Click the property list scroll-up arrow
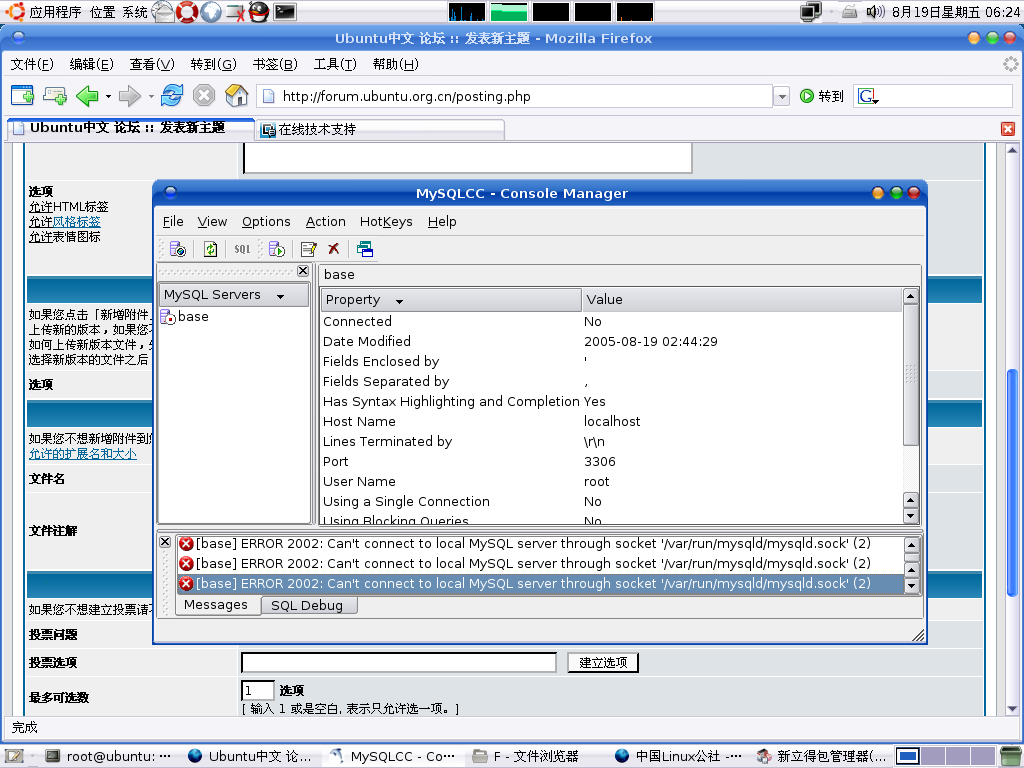This screenshot has width=1024, height=768. click(x=911, y=296)
